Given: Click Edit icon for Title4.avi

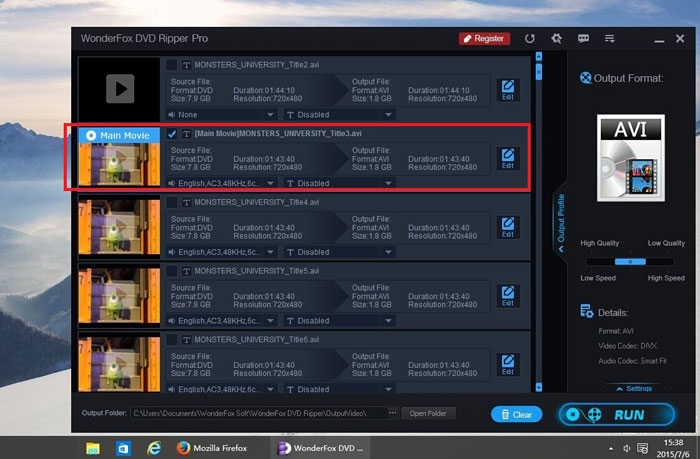Looking at the screenshot, I should click(x=508, y=227).
